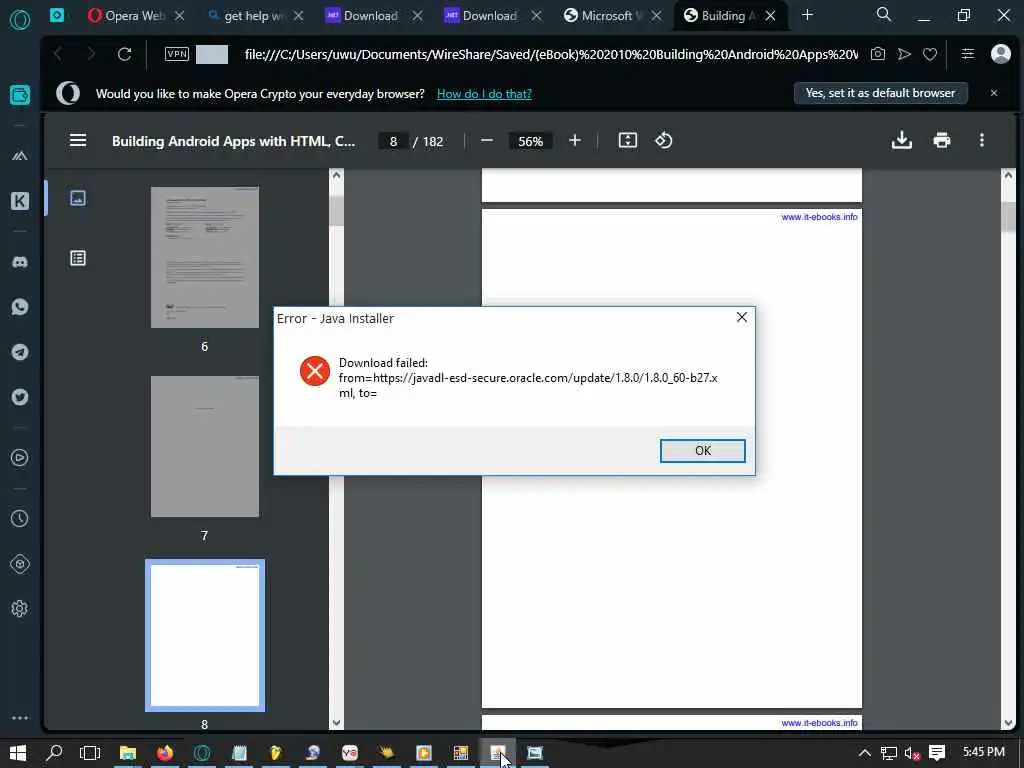
Task: Open Settings gear in Opera sidebar
Action: click(x=20, y=609)
